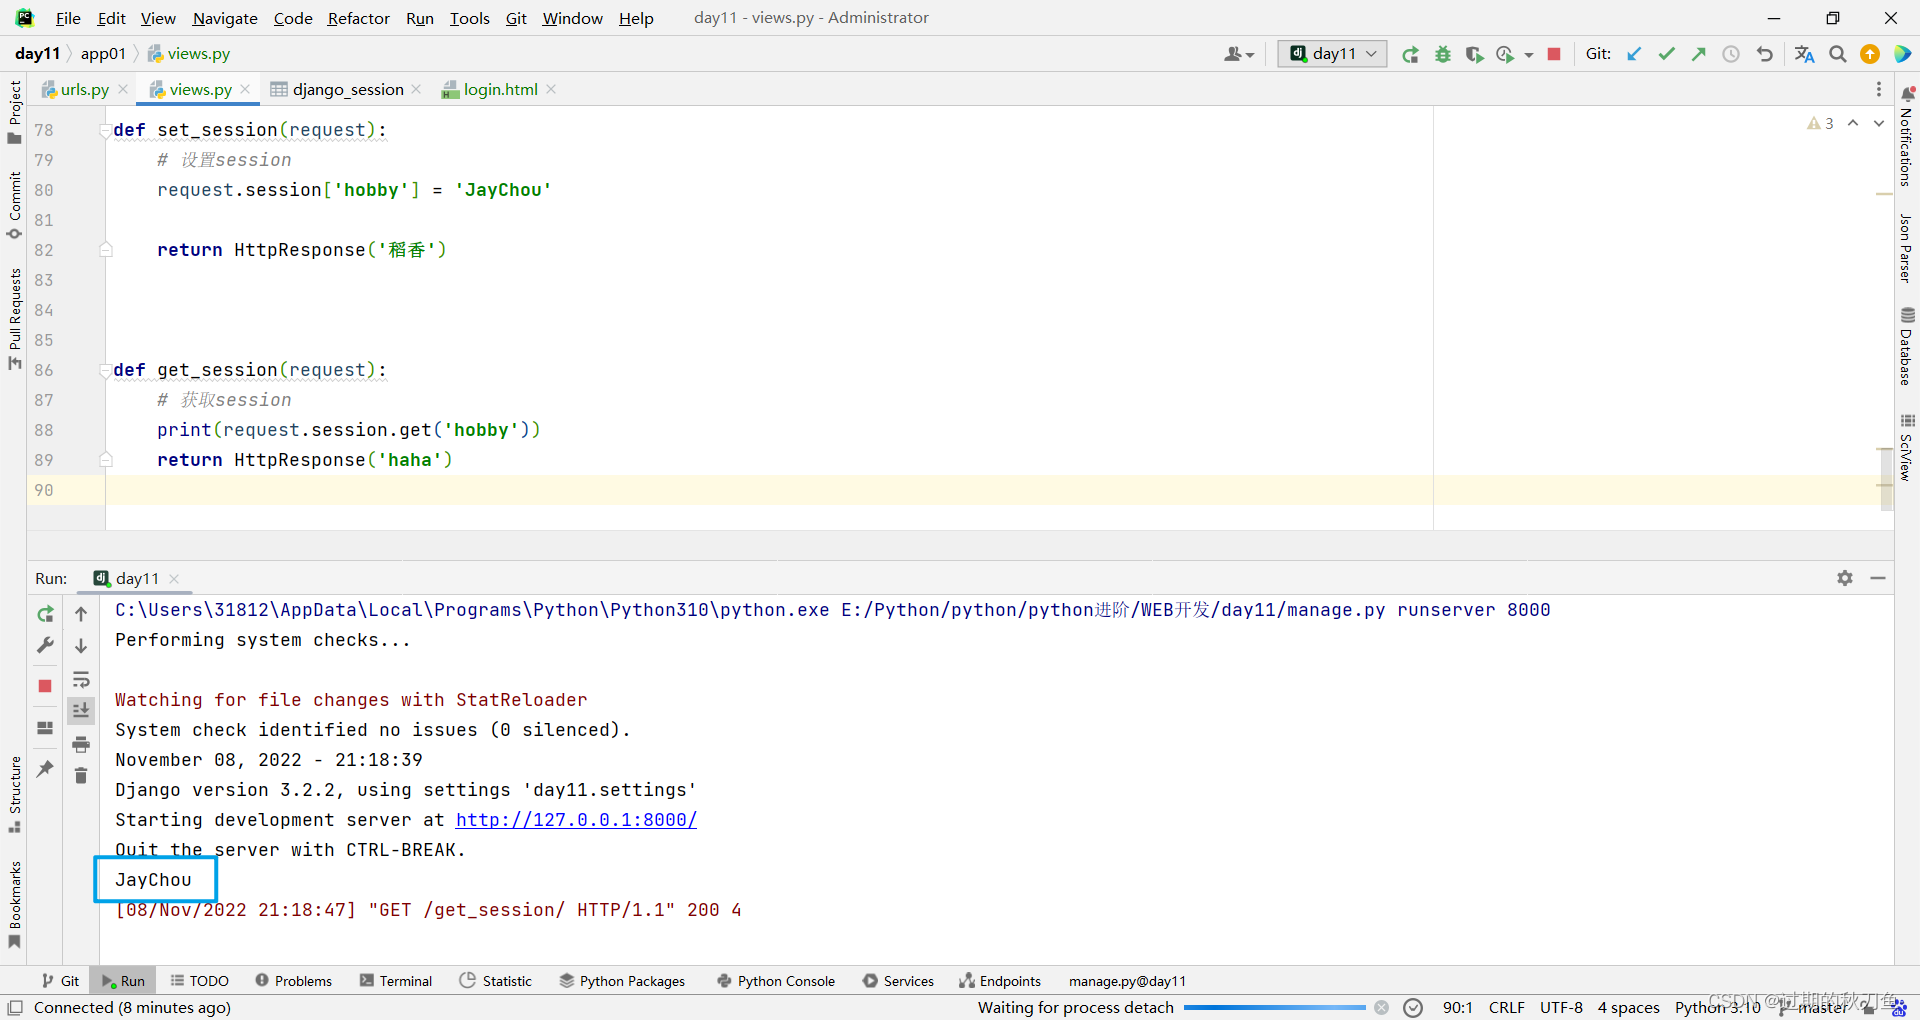Open the Translate plugin icon
This screenshot has width=1920, height=1020.
point(1804,54)
